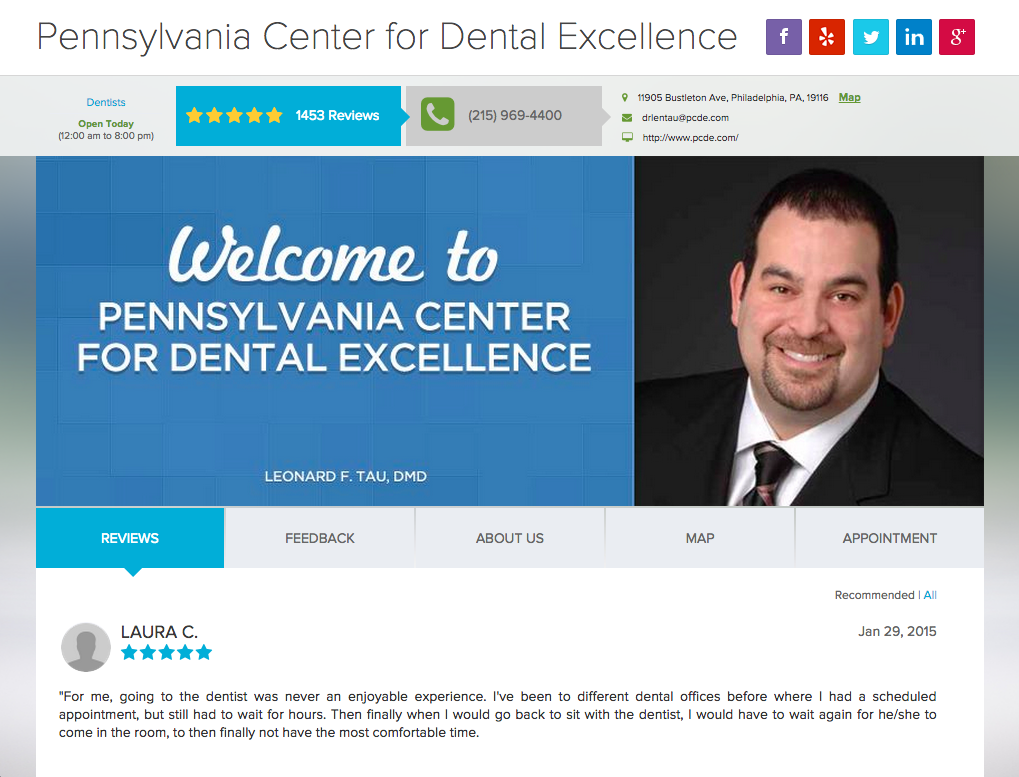The image size is (1019, 777).
Task: Click the Leonard F. Tau, DMD caption
Action: pos(346,476)
